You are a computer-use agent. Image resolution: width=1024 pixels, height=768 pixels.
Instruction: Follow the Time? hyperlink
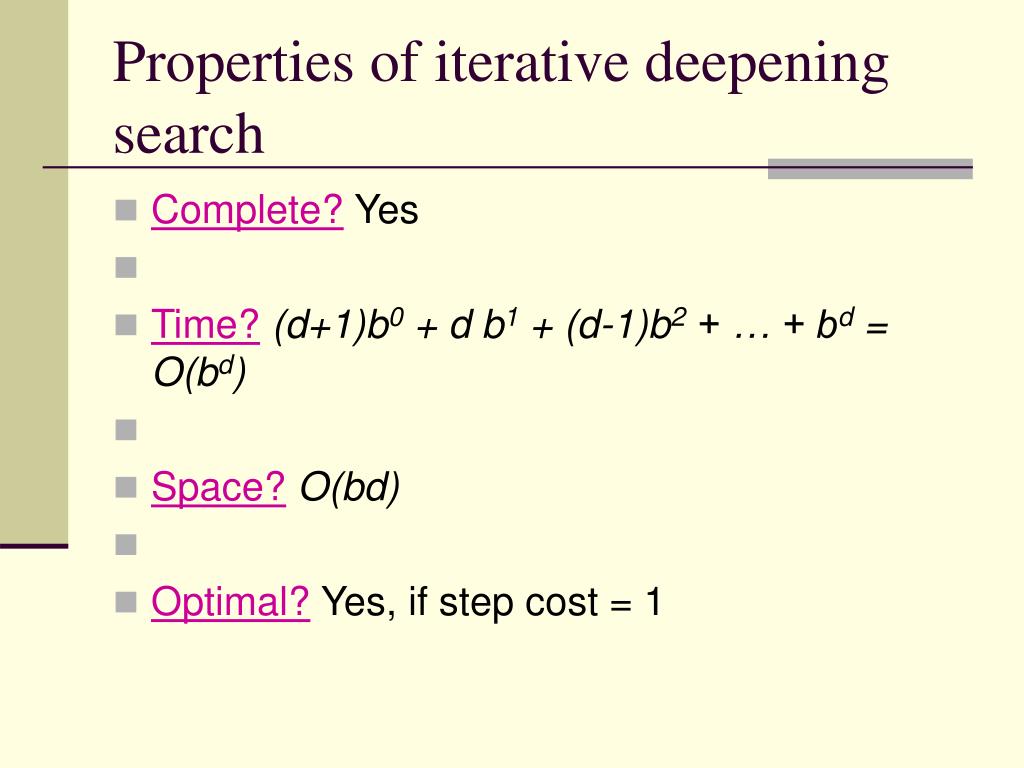(x=205, y=325)
